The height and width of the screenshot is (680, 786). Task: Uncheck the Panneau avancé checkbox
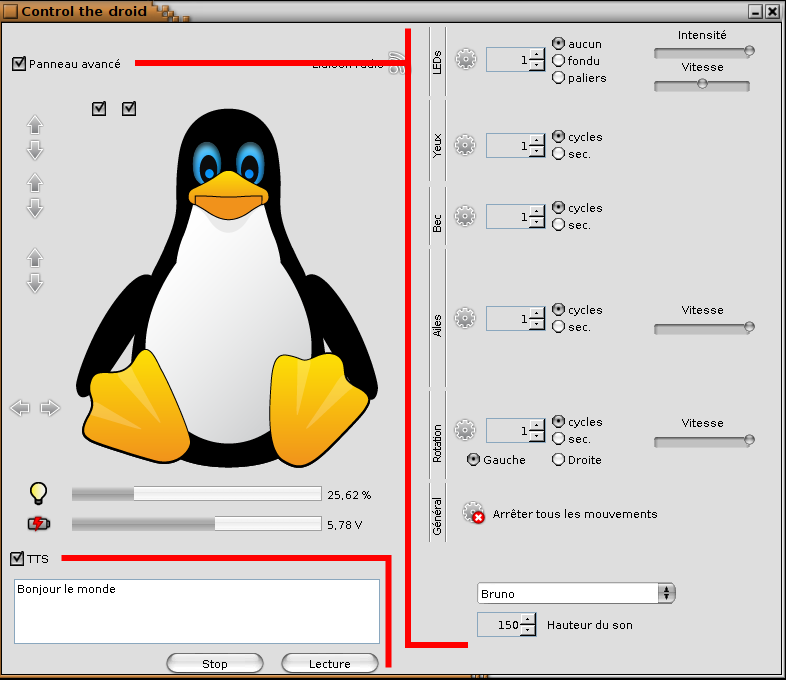[x=19, y=64]
